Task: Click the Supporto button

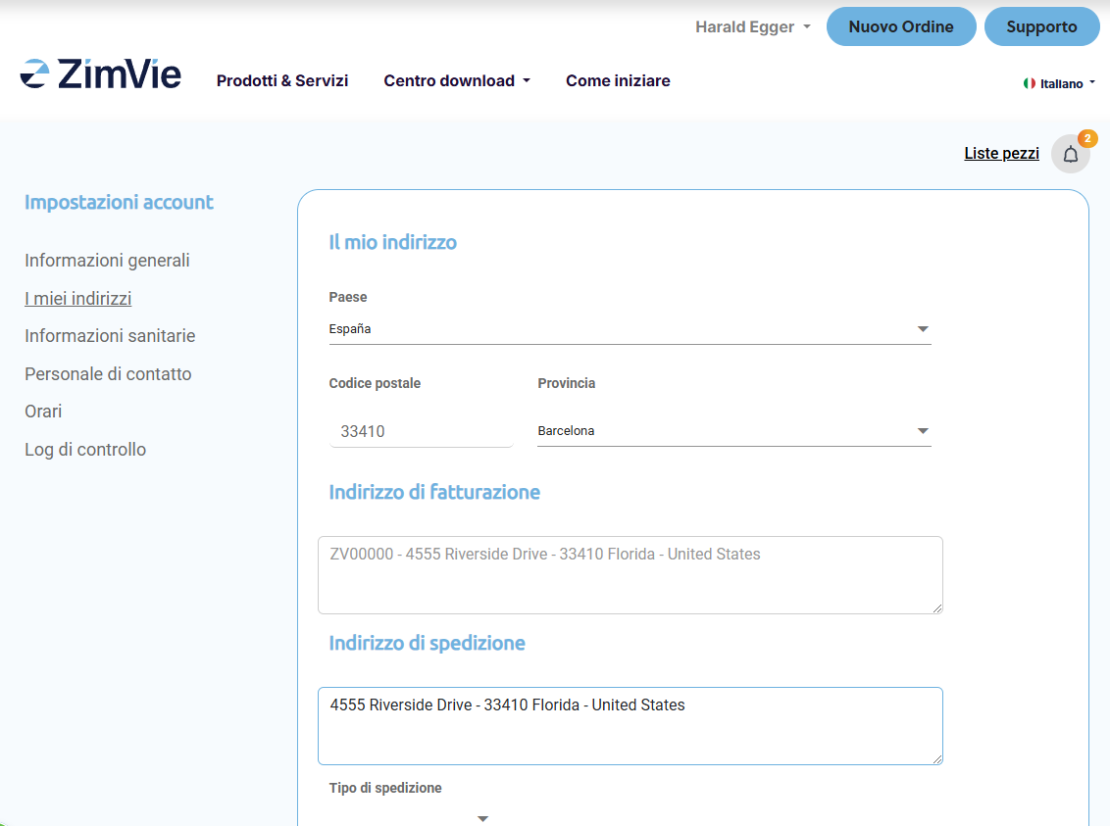Action: pyautogui.click(x=1041, y=27)
